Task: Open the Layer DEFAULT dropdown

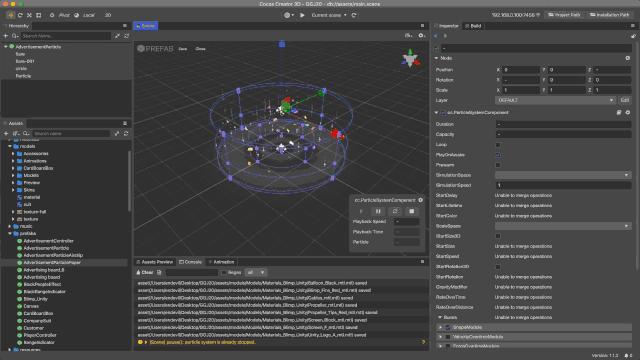Action: tap(555, 100)
